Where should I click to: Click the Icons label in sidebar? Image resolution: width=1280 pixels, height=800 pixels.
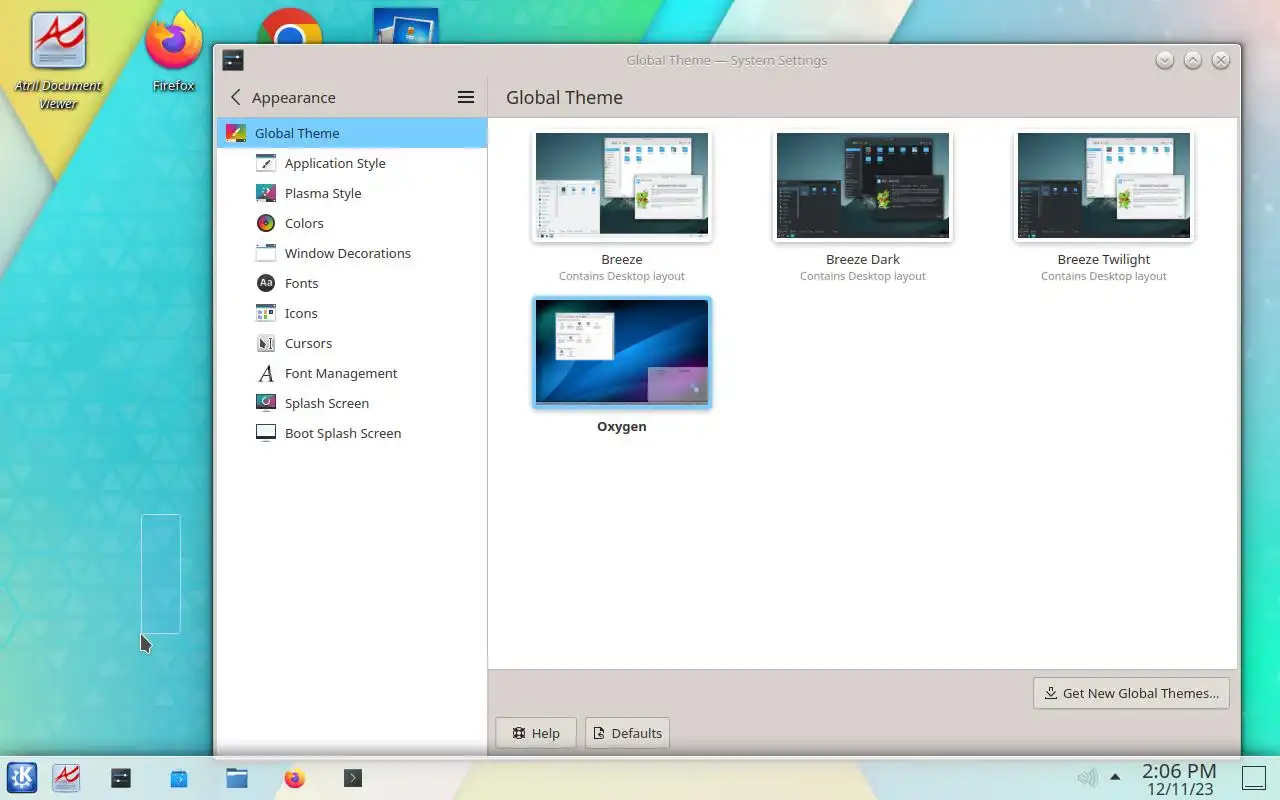click(x=301, y=313)
